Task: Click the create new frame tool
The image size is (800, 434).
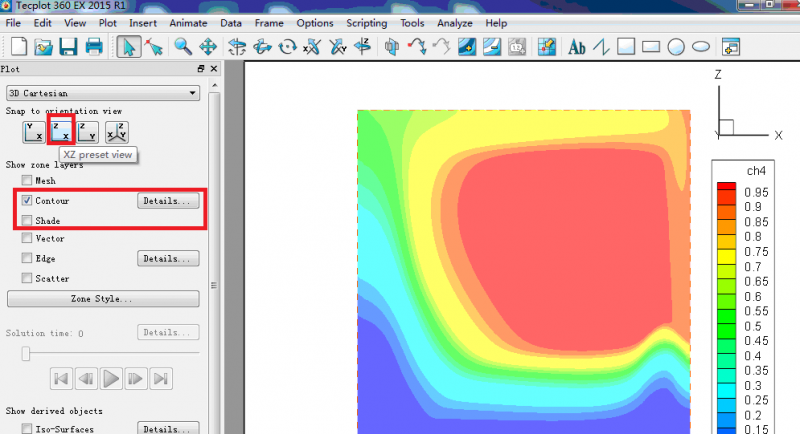Action: (x=731, y=47)
